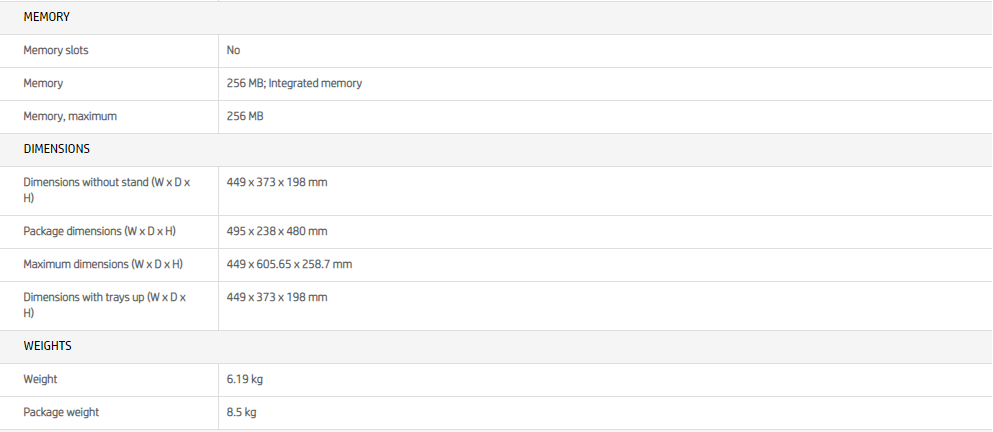Select the "Dimensions without stand" label

[106, 190]
